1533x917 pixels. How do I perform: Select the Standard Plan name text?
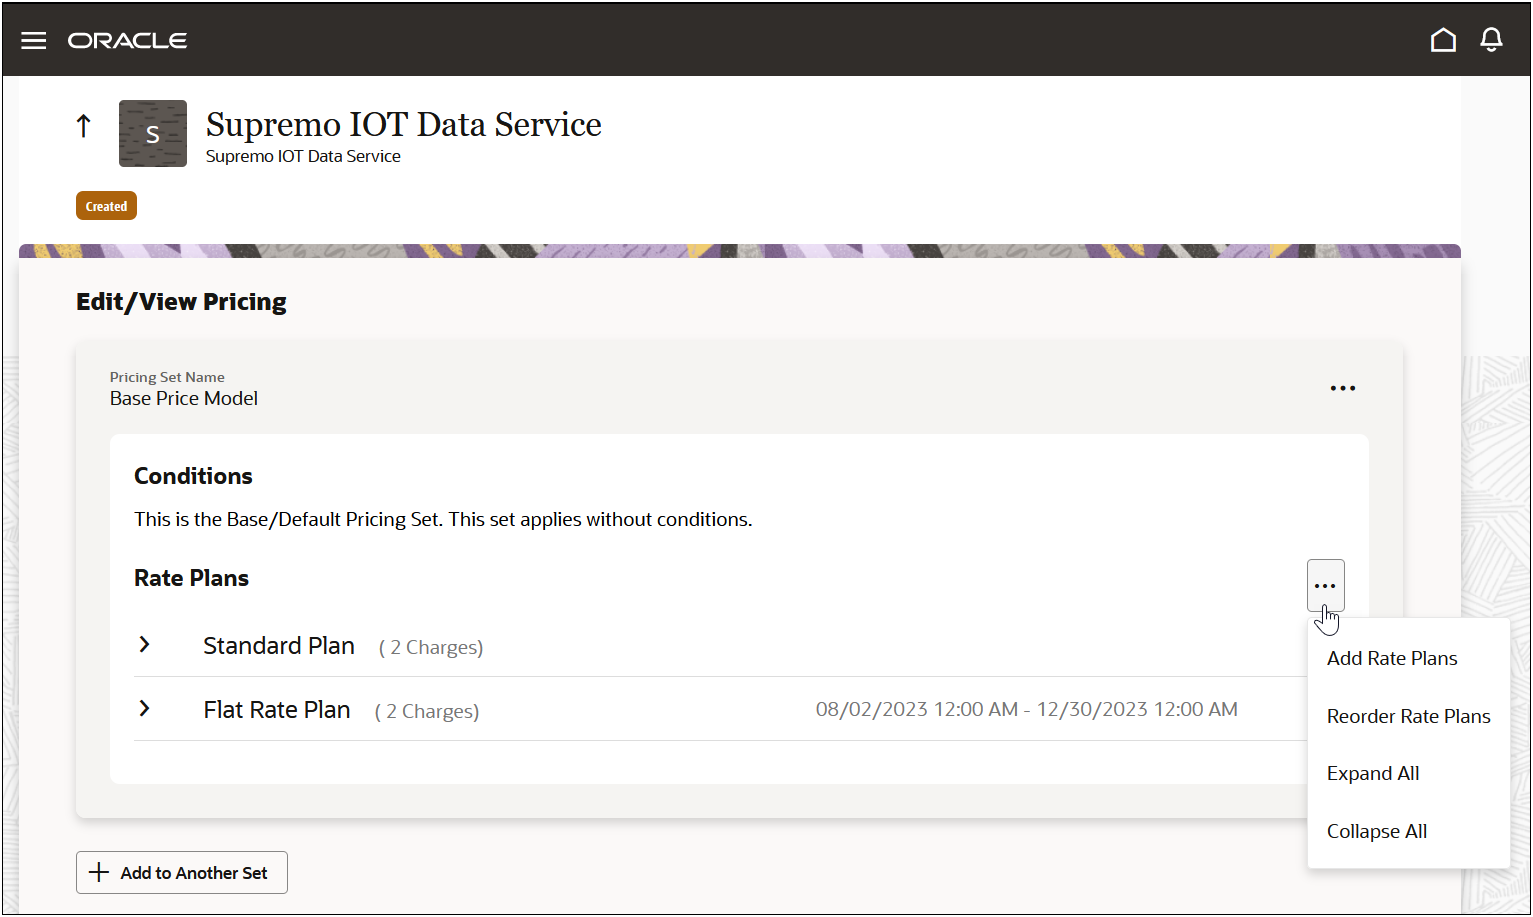[x=279, y=646]
